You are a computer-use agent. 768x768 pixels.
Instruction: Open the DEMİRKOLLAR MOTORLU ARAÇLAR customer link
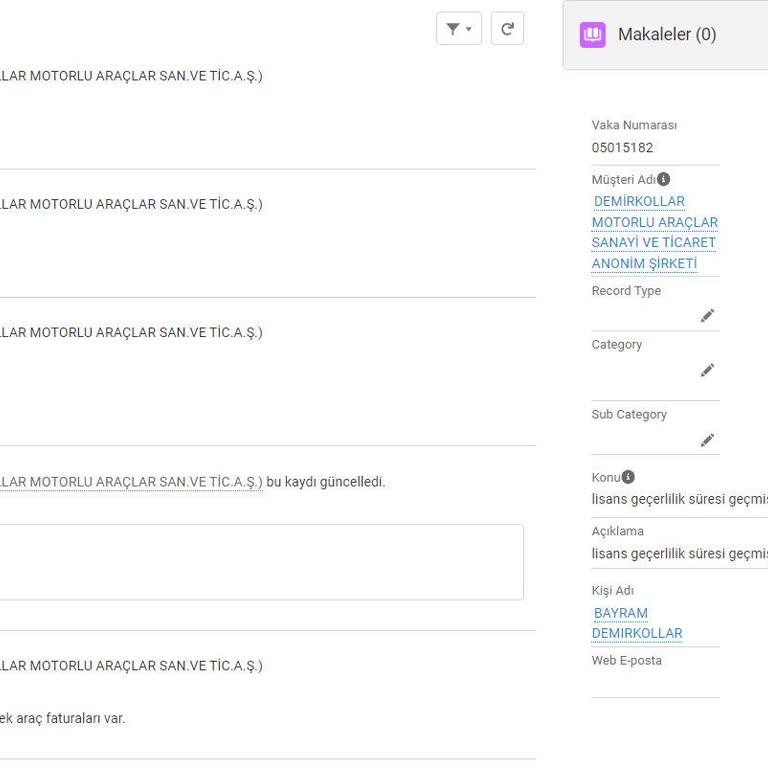654,232
